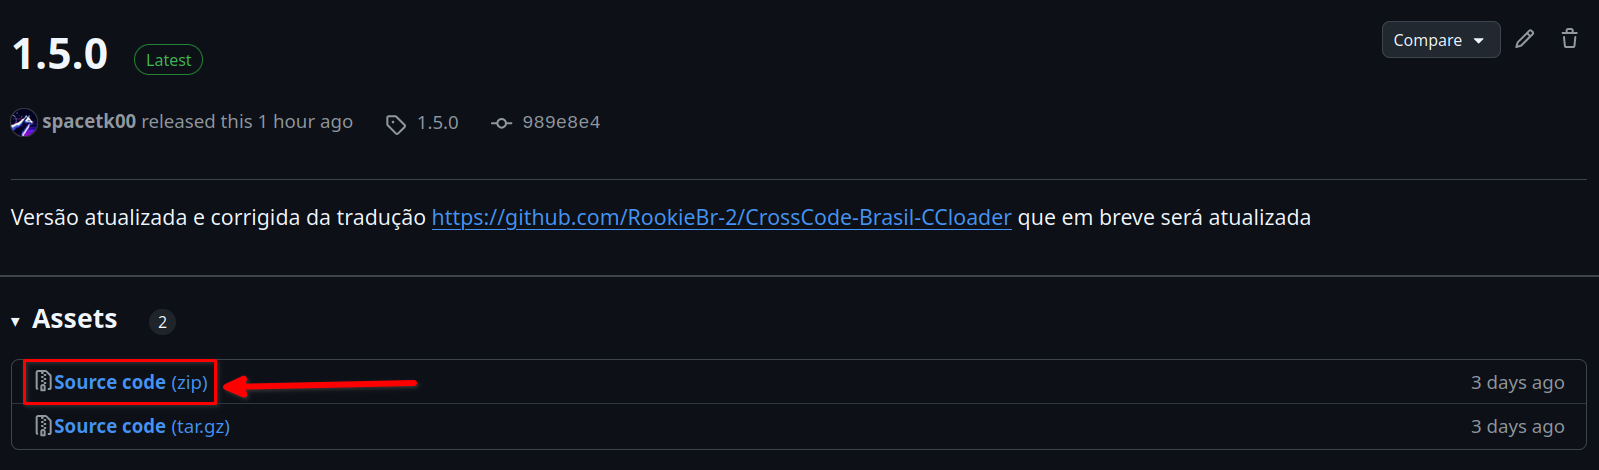1599x470 pixels.
Task: Open the 1.5.0 tag label link
Action: [x=438, y=123]
